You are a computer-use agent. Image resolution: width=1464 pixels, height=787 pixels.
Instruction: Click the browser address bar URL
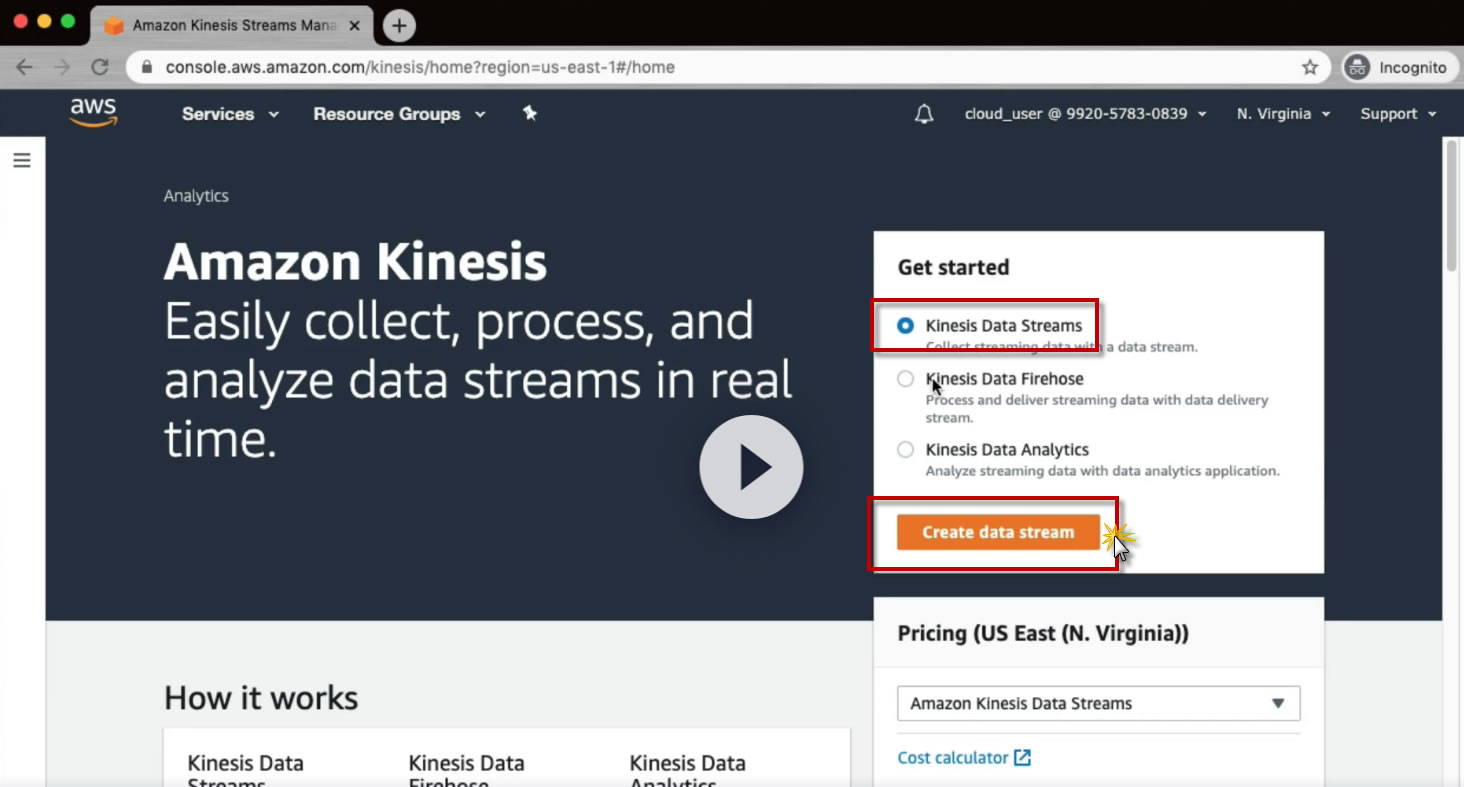420,67
